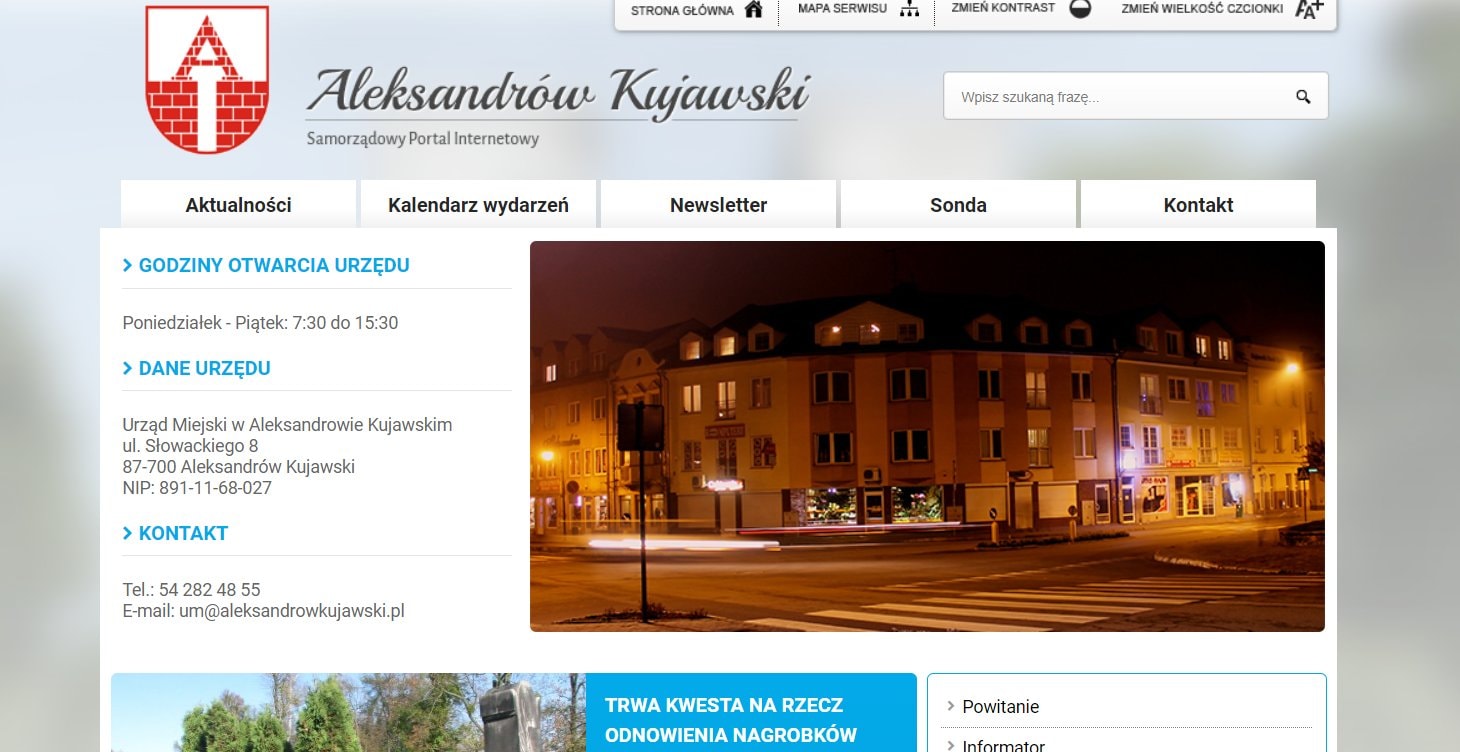Screen dimensions: 1460x752
Task: Click the font size change icon
Action: (x=1308, y=9)
